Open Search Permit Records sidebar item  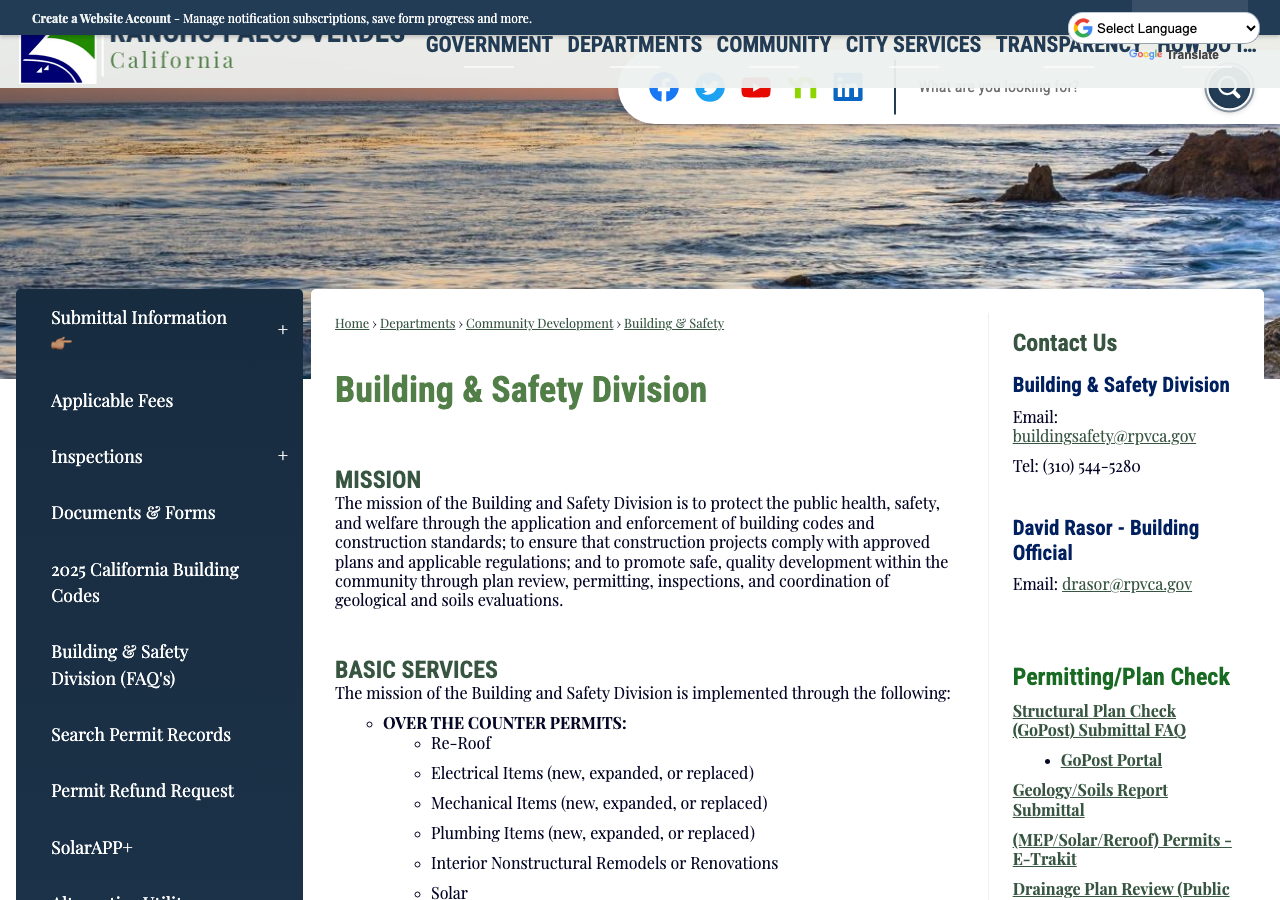pos(141,734)
